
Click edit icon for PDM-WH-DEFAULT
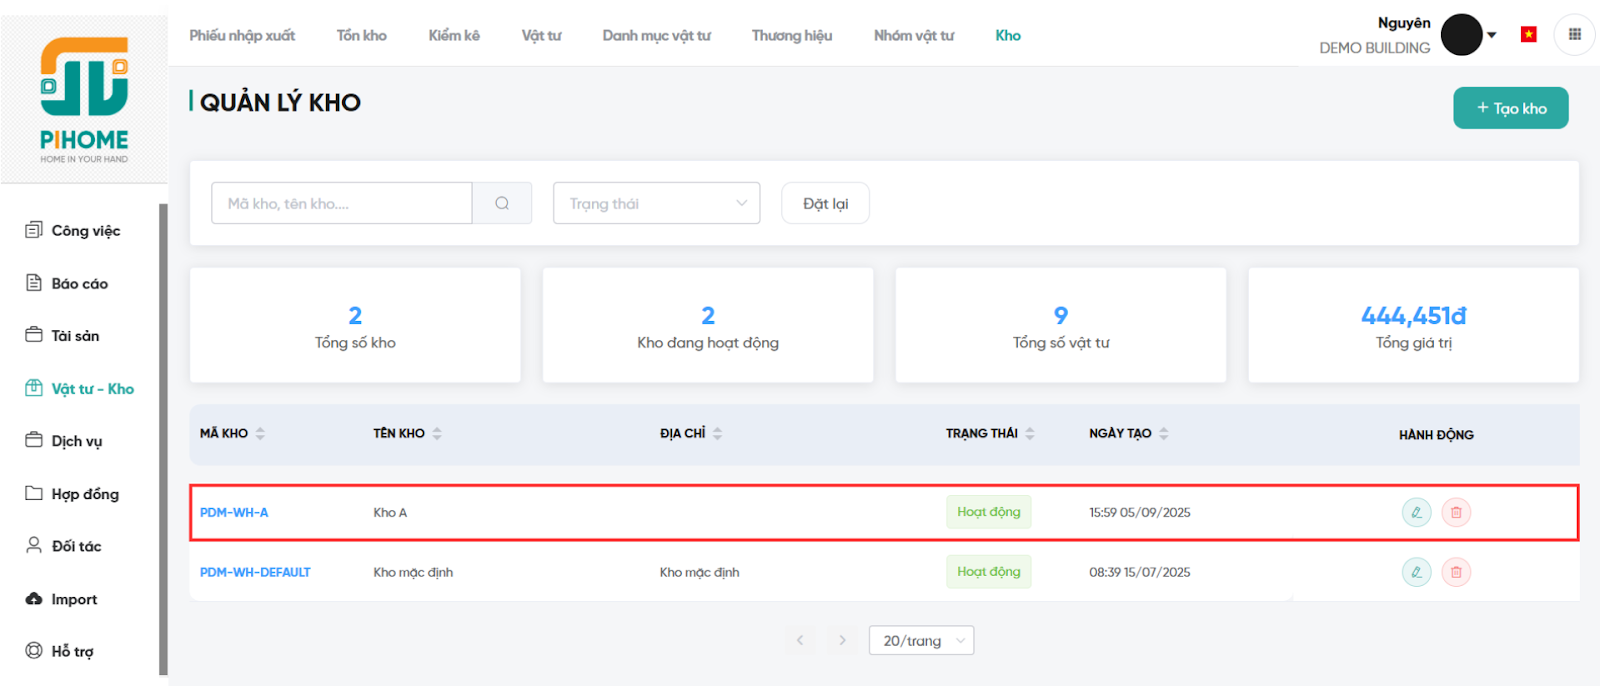pos(1416,572)
